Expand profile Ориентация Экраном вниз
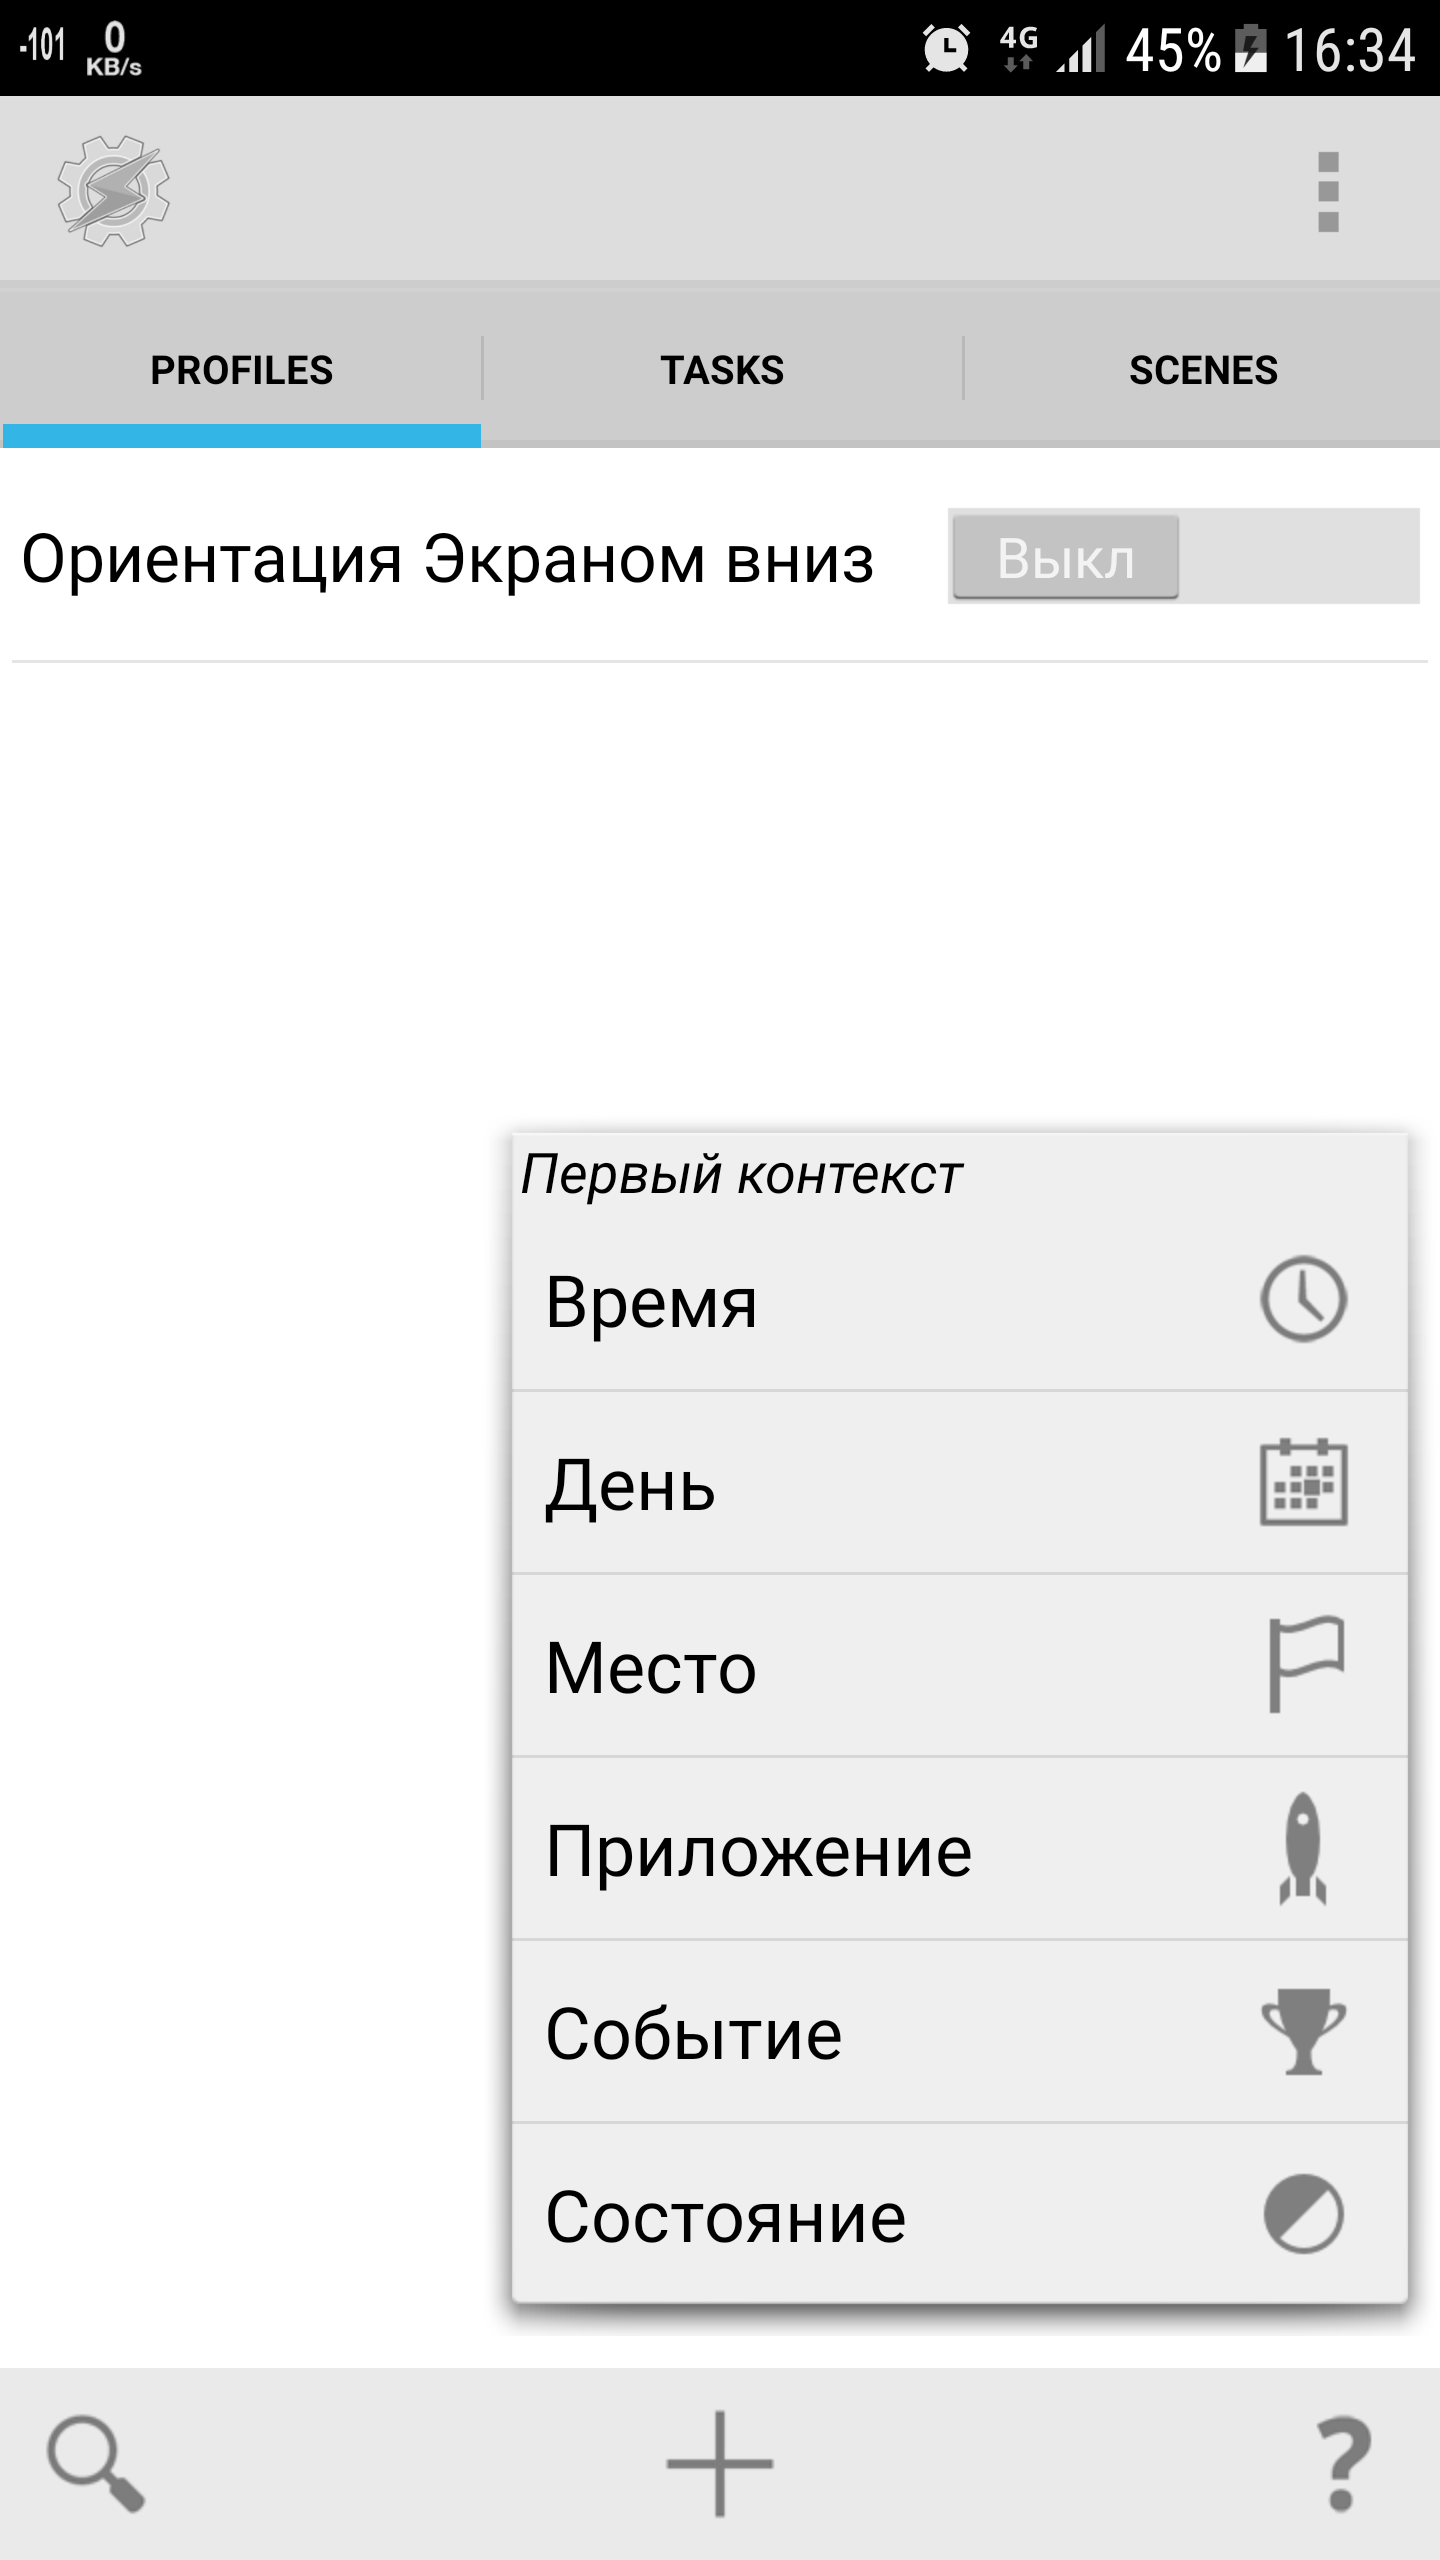1440x2560 pixels. (x=448, y=559)
